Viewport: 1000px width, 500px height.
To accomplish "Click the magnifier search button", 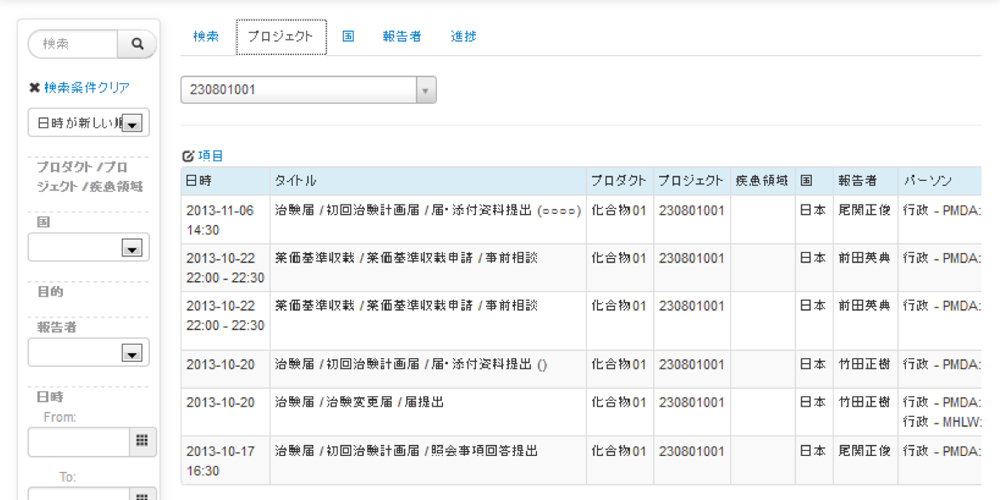I will coord(138,44).
